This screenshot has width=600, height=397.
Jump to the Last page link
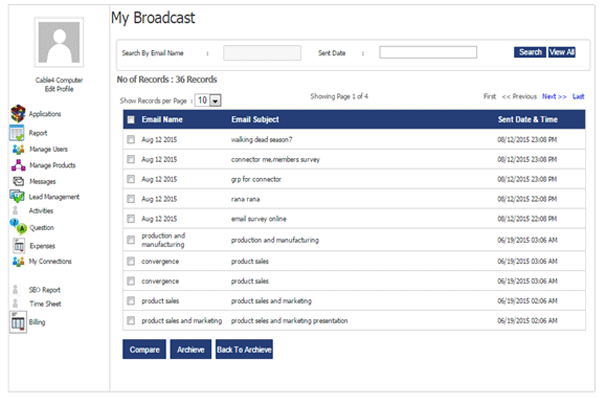(578, 96)
